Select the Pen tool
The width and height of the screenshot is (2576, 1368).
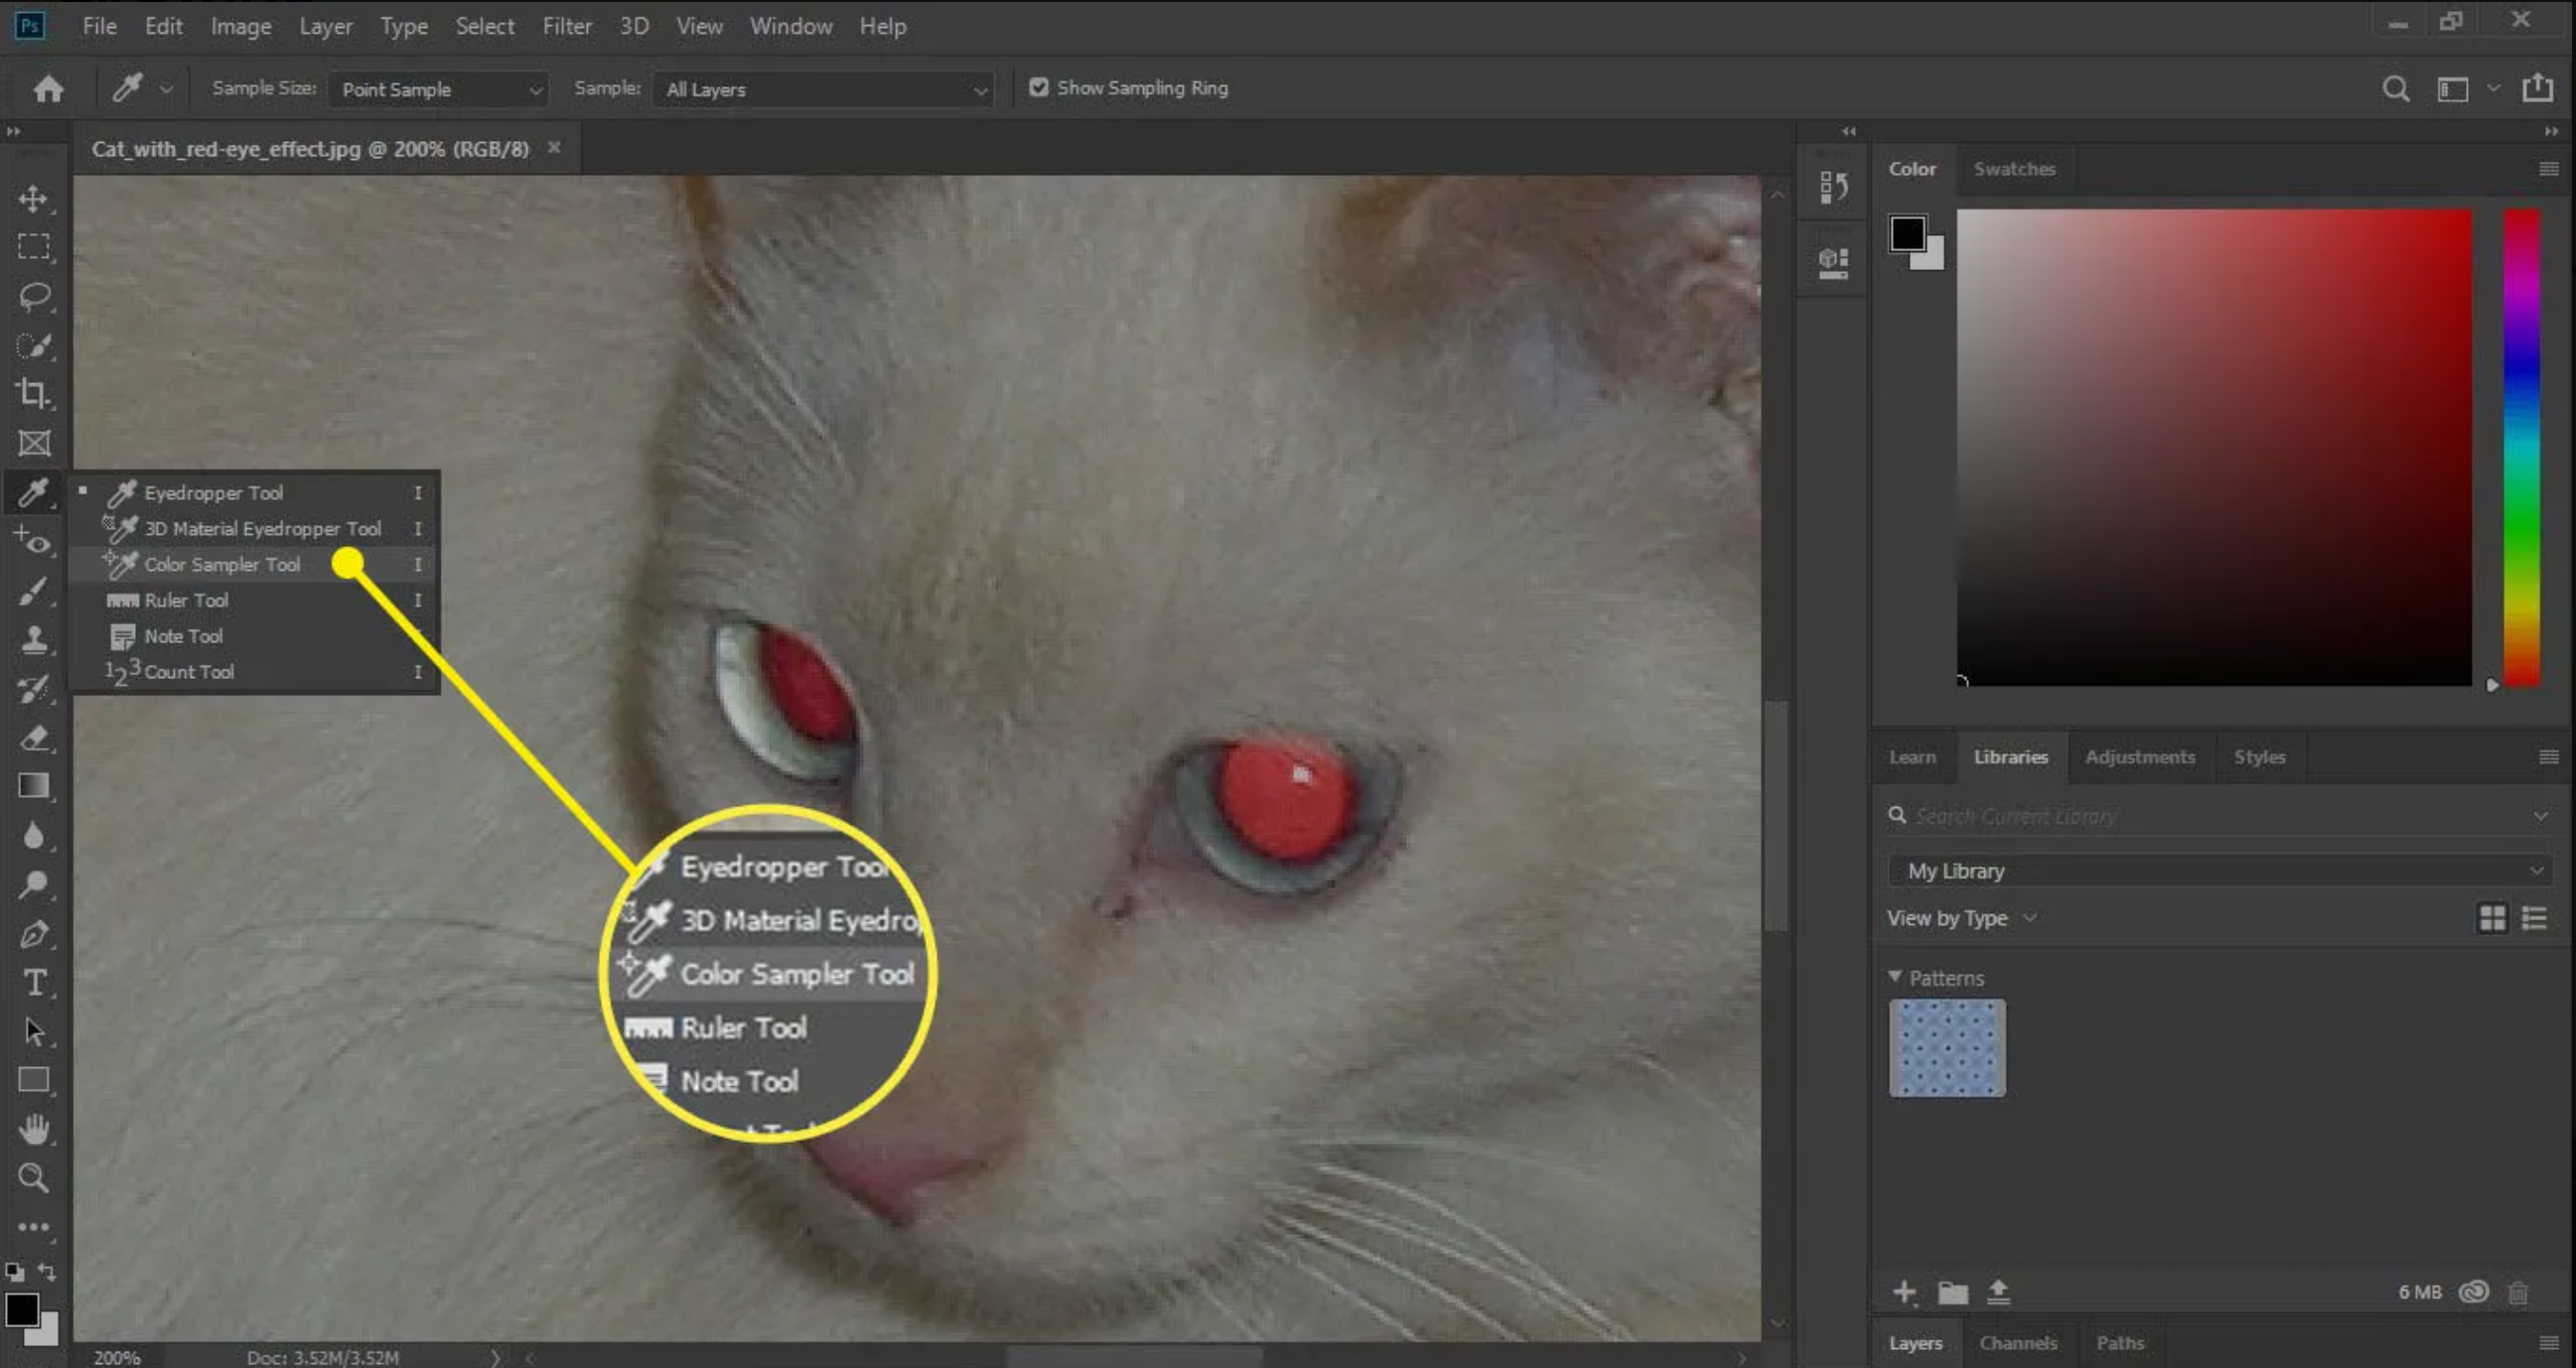click(33, 934)
